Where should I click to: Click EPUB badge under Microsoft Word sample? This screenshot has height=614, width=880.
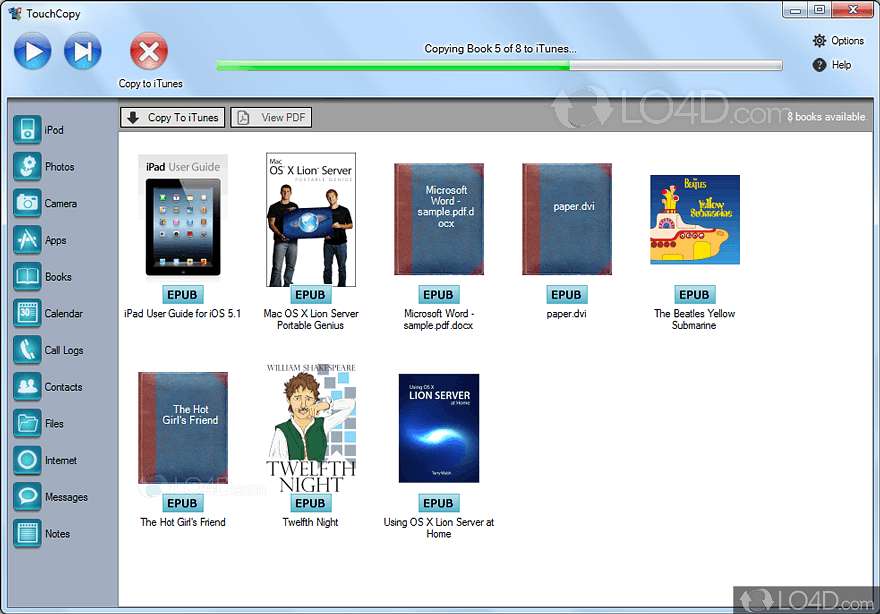click(x=438, y=295)
